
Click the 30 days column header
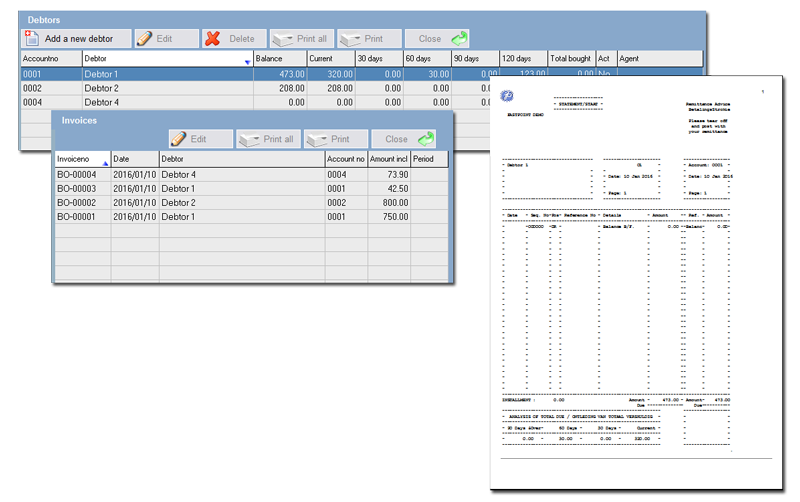pos(379,58)
